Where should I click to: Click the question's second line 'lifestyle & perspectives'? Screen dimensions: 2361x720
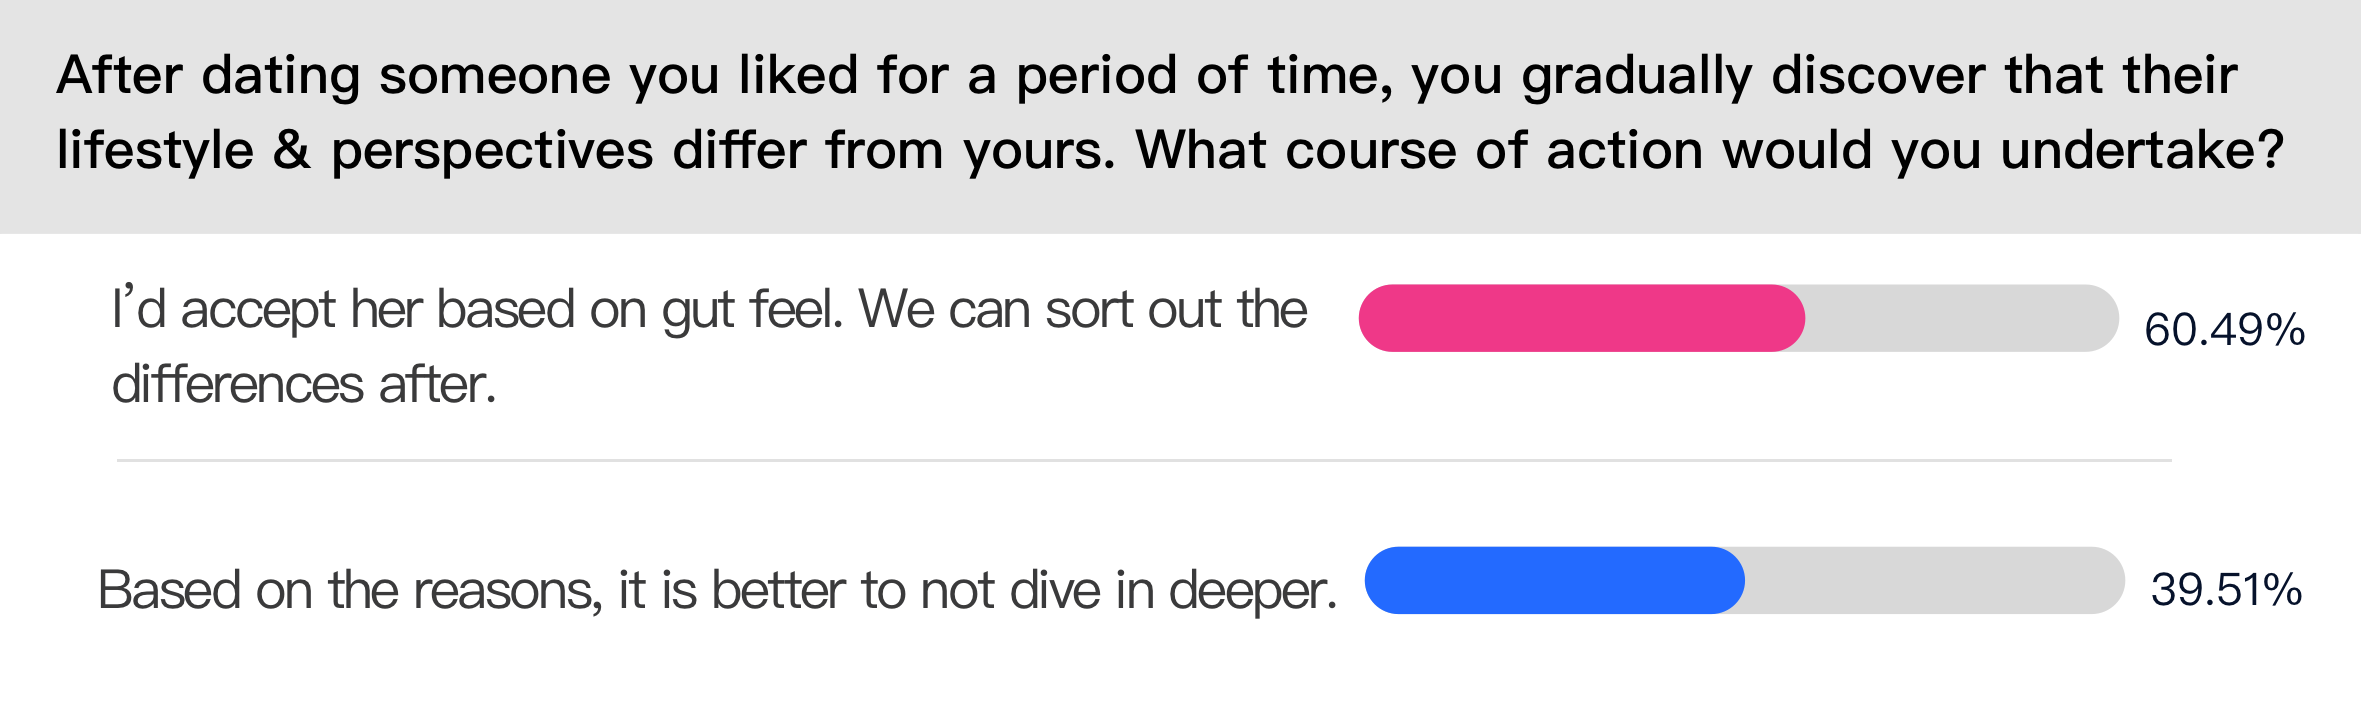click(x=1170, y=151)
